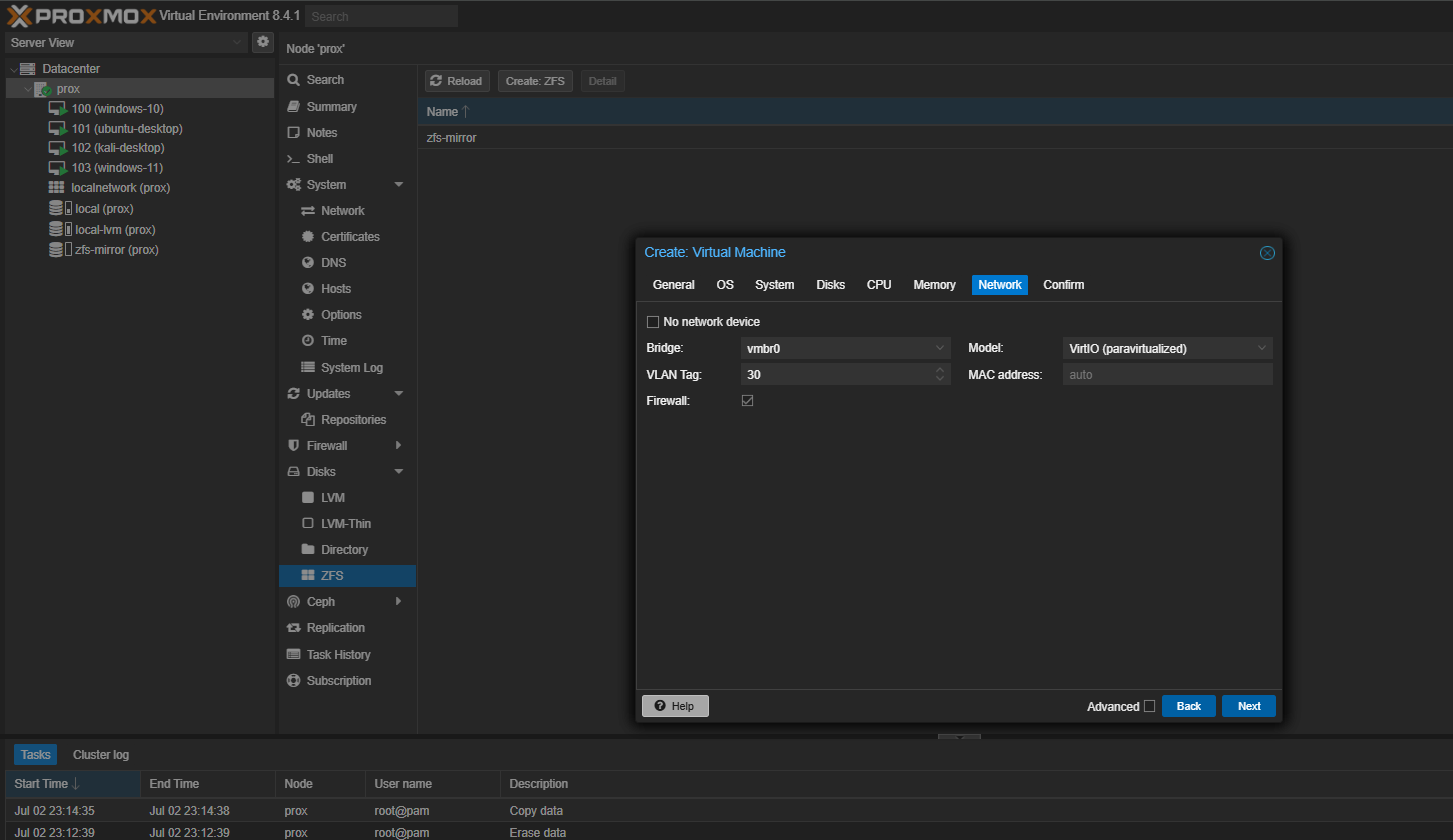The width and height of the screenshot is (1453, 840).
Task: Enable the No network device checkbox
Action: click(653, 321)
